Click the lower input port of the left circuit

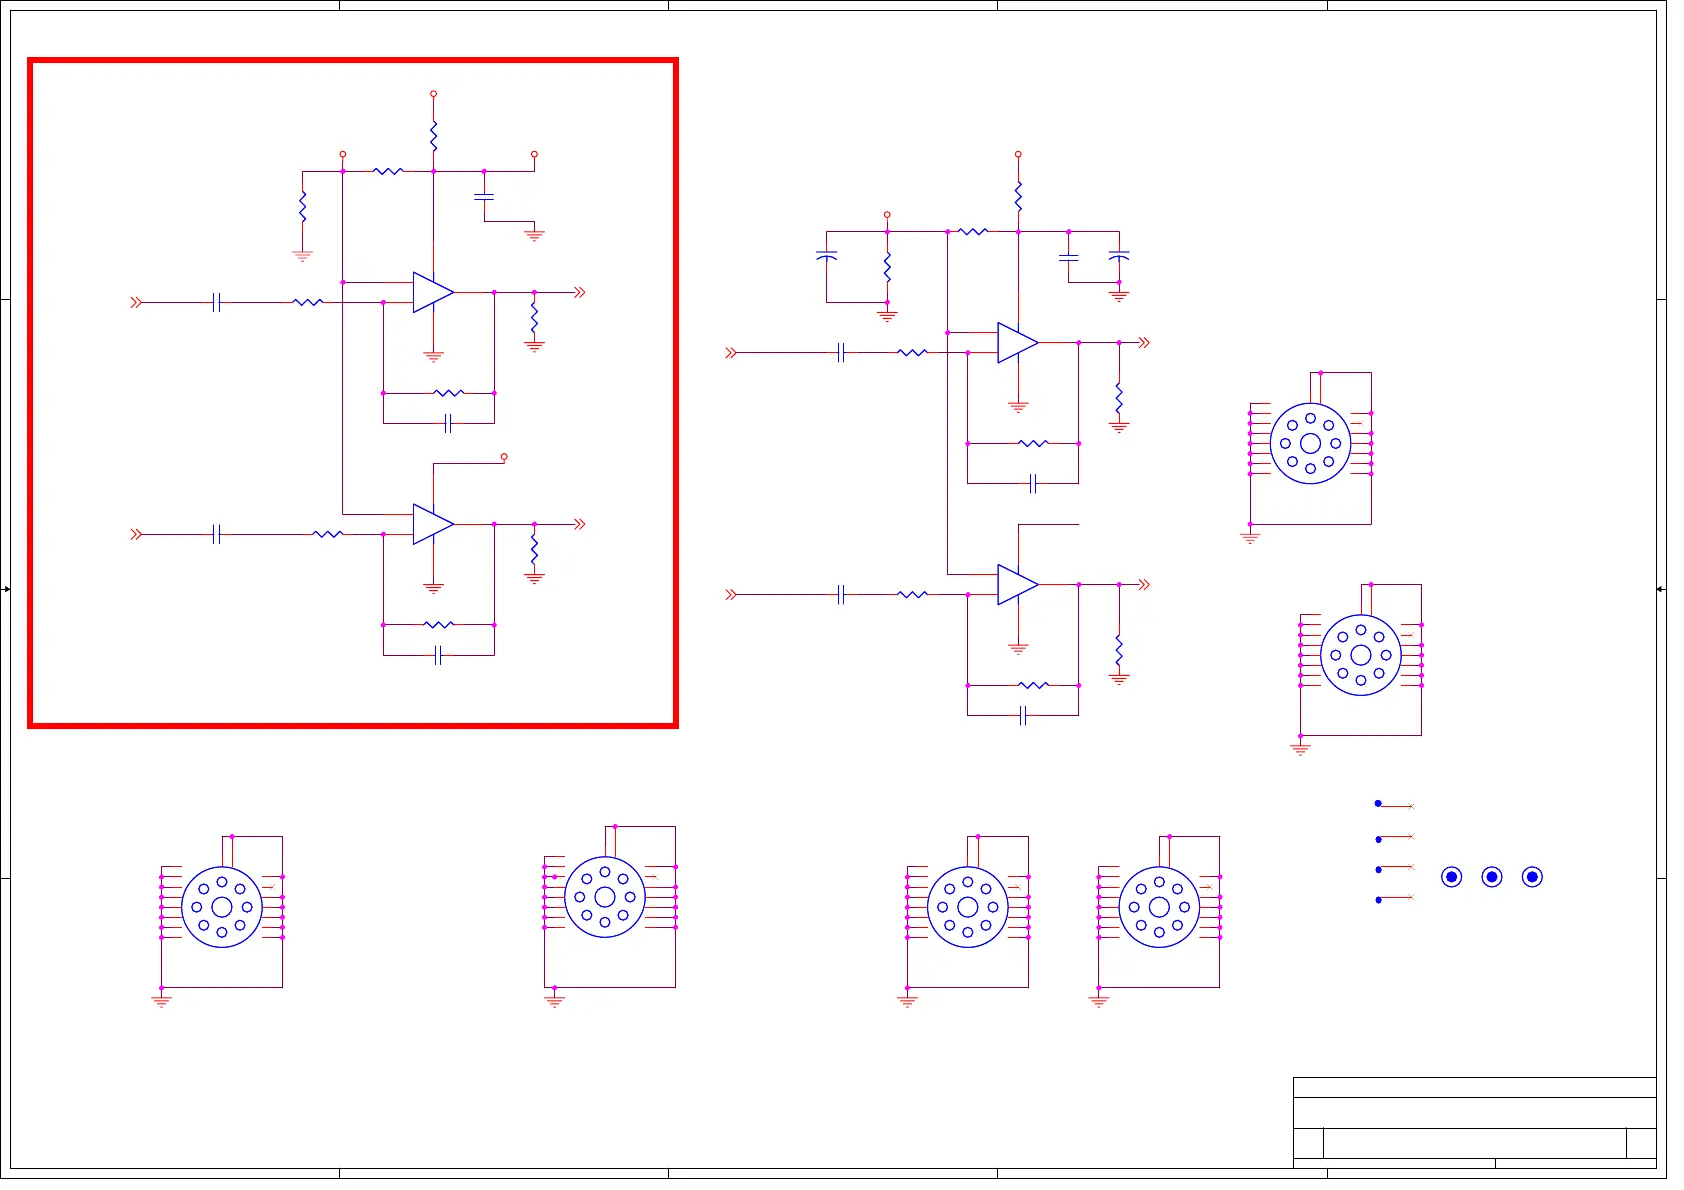pos(136,535)
